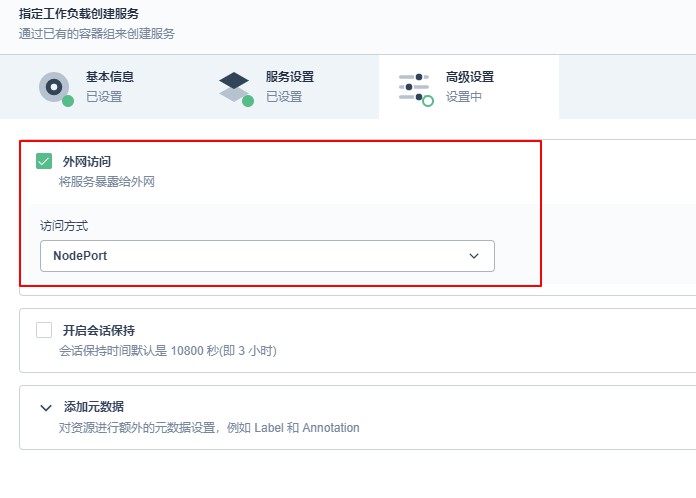
Task: Enable the 开启会话保持 checkbox
Action: point(44,330)
